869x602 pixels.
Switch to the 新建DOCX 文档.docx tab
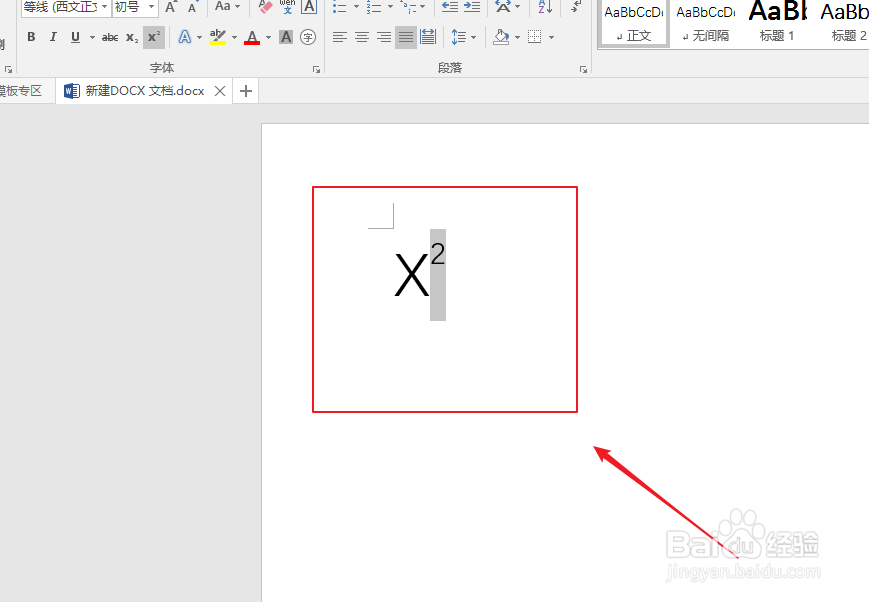[x=145, y=91]
